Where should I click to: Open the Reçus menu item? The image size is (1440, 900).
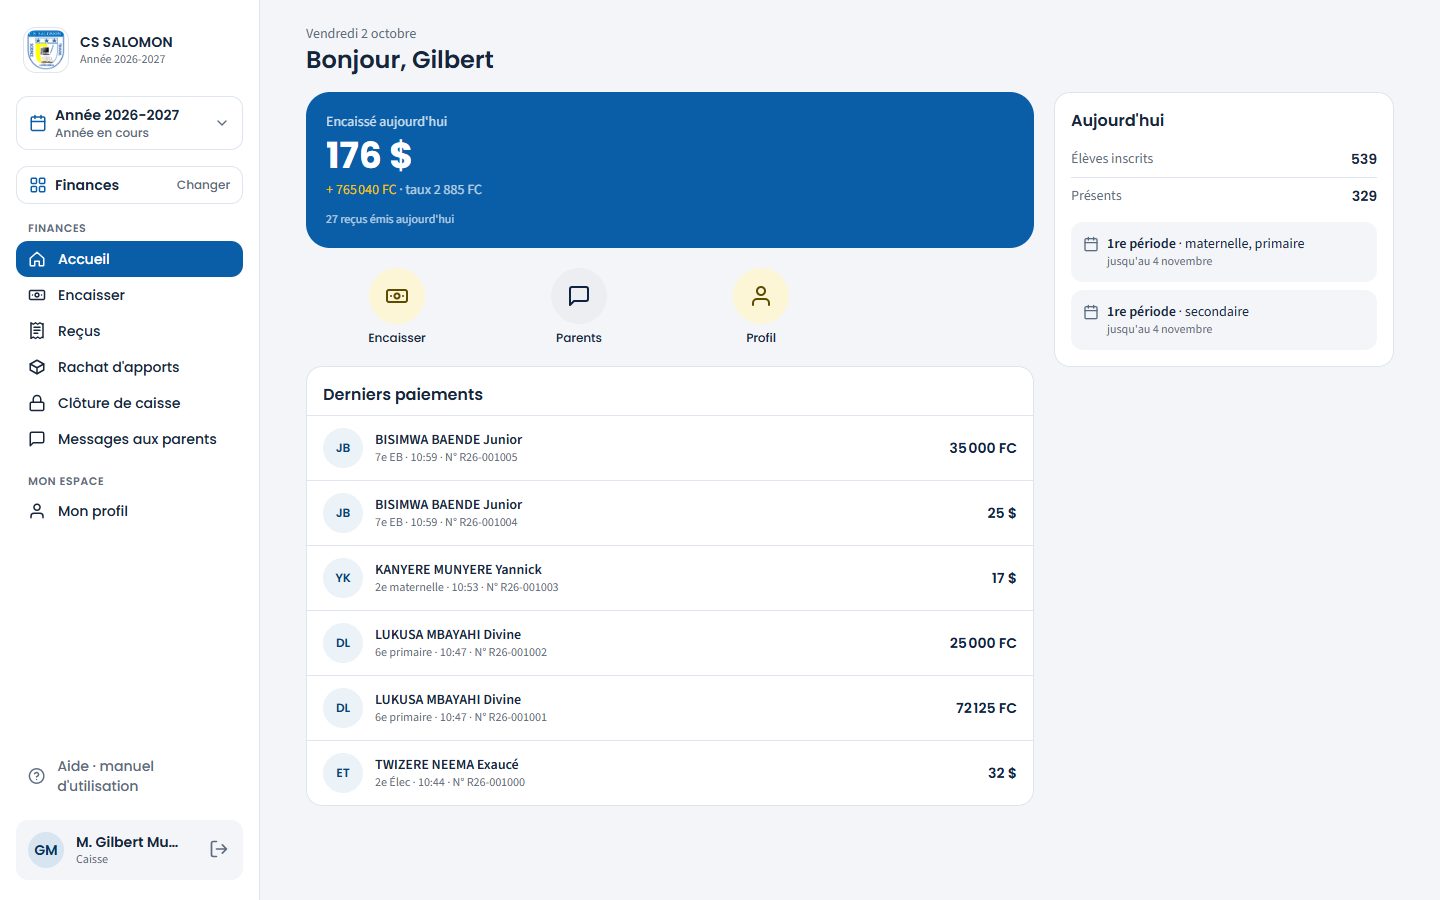pos(129,331)
